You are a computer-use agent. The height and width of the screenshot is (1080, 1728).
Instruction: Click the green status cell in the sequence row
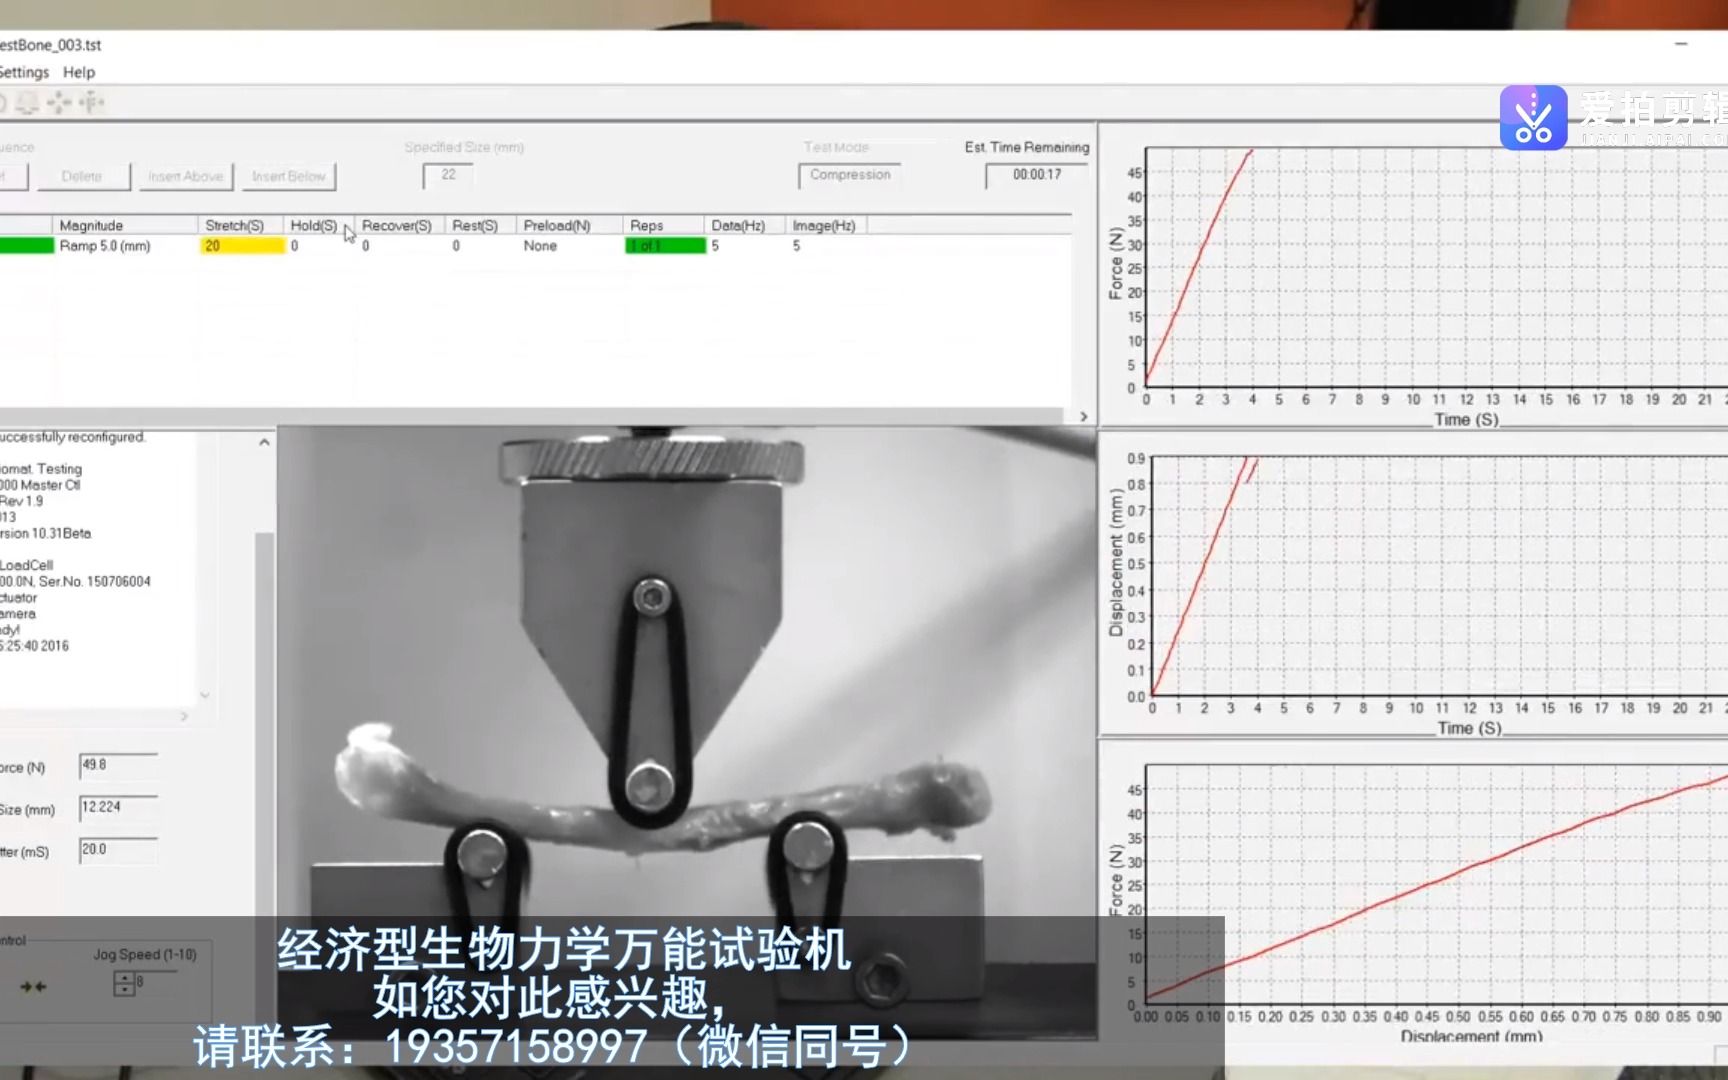point(27,246)
